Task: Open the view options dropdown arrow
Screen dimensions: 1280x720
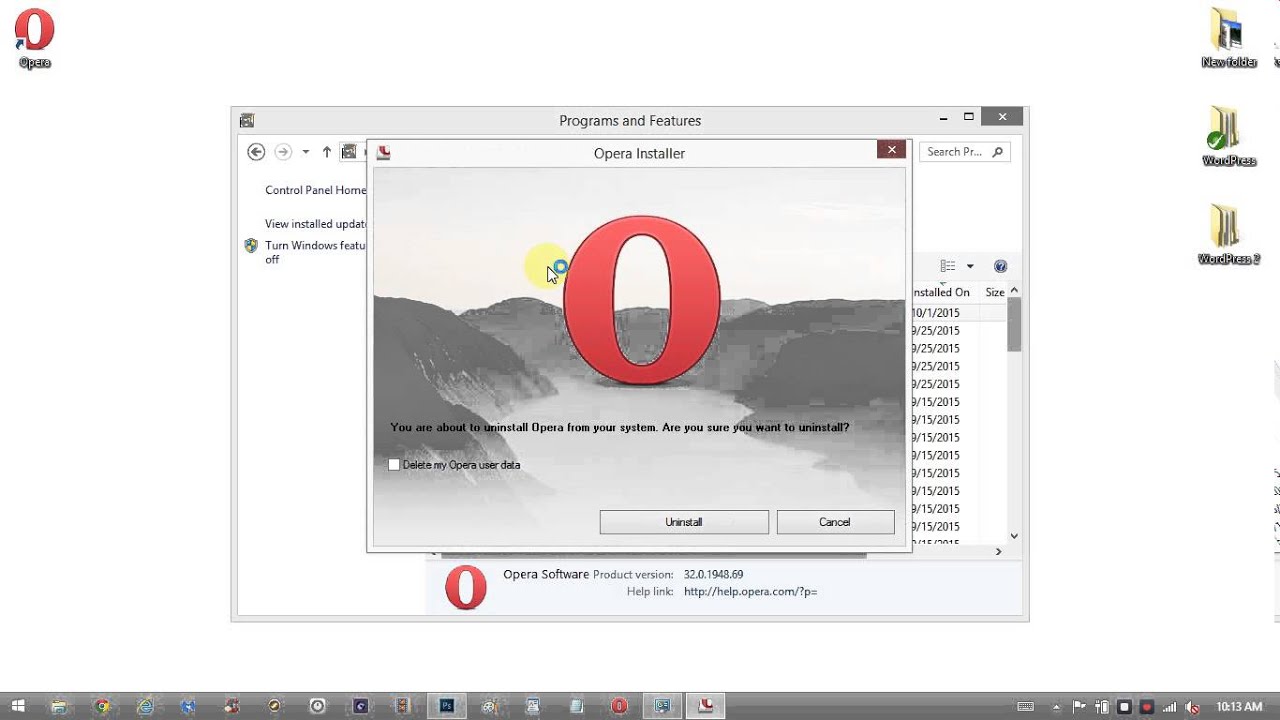Action: coord(970,266)
